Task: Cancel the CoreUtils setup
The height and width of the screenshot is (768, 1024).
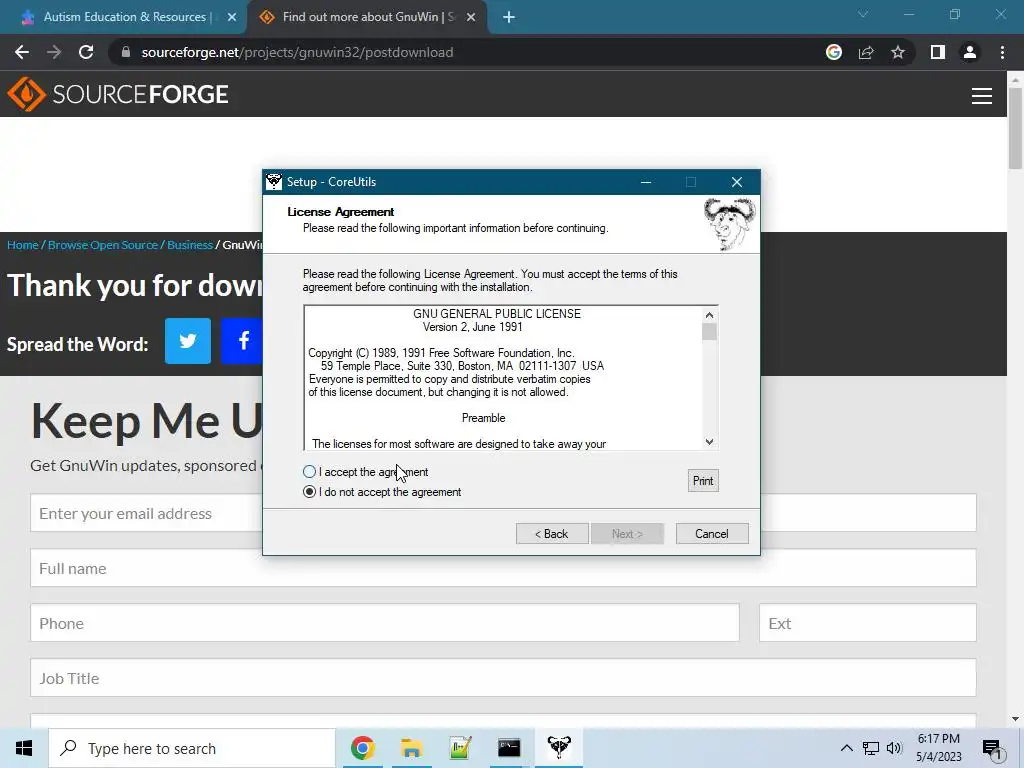Action: (x=712, y=534)
